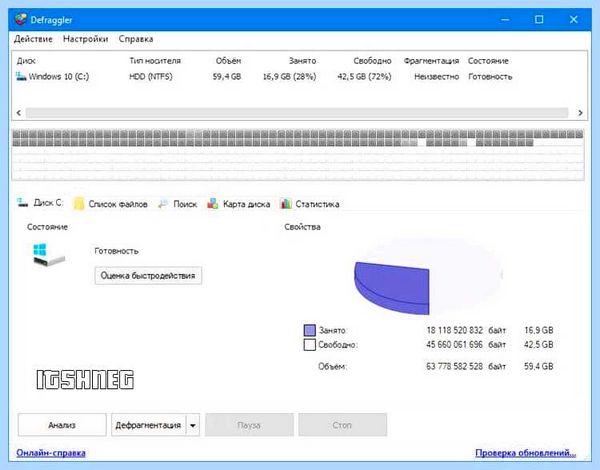Click the 18 118 520 832 байт value

pos(466,330)
